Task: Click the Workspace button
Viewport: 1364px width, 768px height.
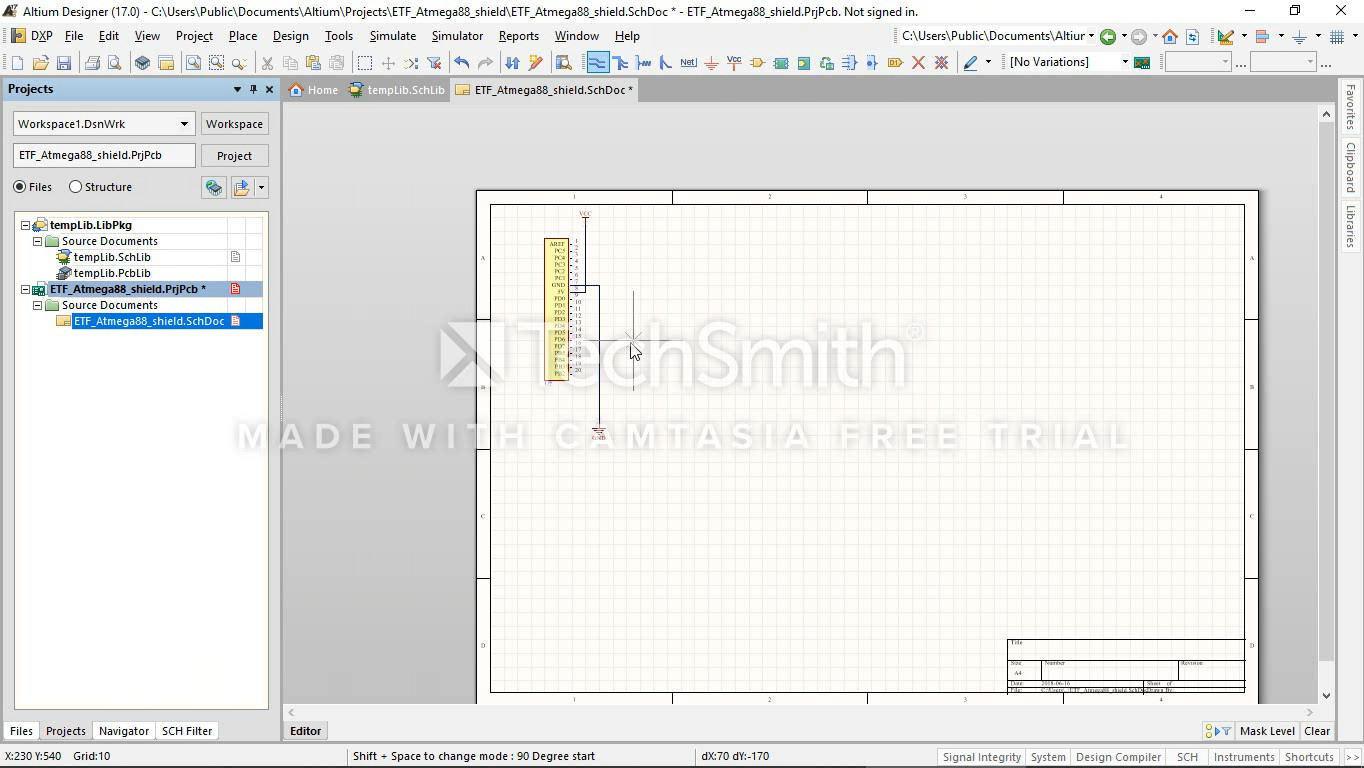Action: click(x=234, y=124)
